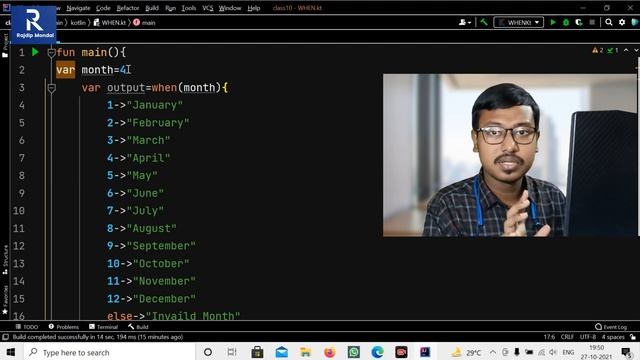This screenshot has width=640, height=360.
Task: Open the TODO tool window
Action: pos(27,327)
